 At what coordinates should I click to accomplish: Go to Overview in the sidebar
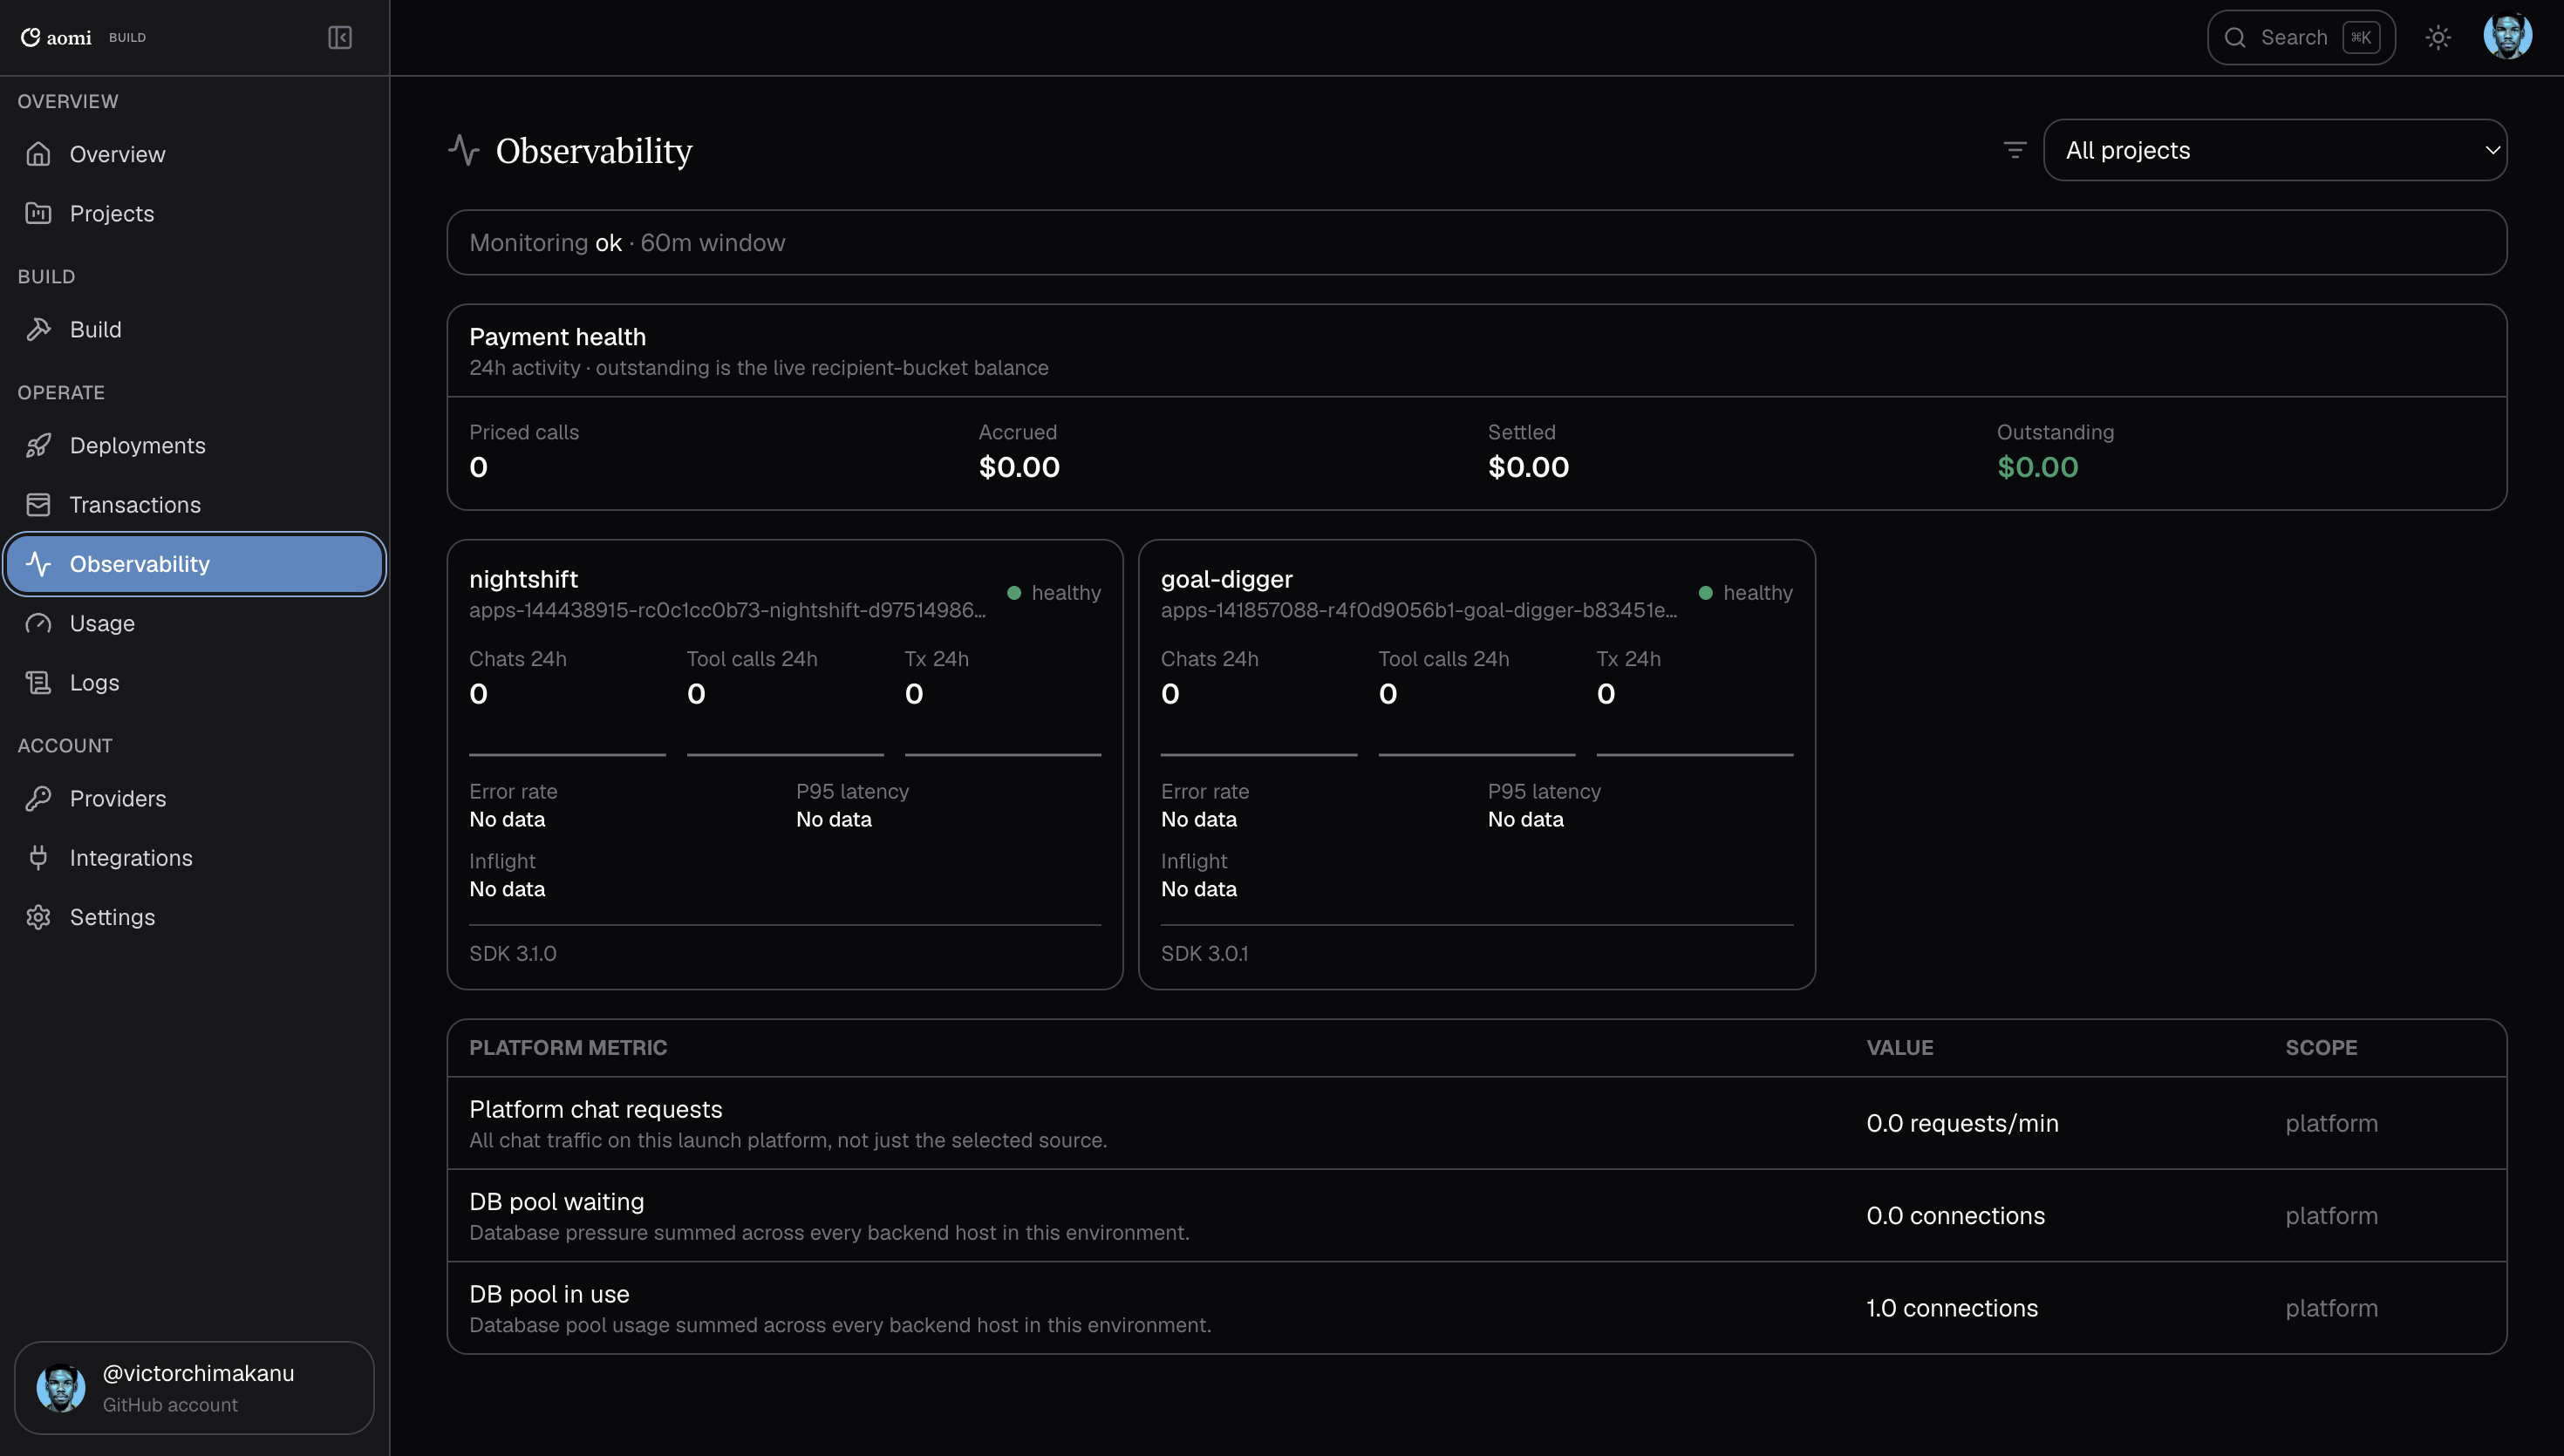(x=195, y=154)
